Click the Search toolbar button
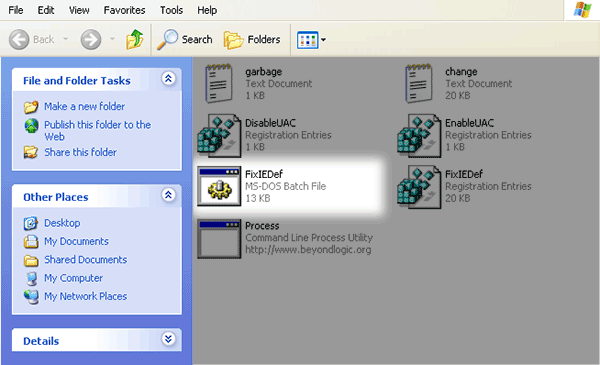 click(x=185, y=39)
